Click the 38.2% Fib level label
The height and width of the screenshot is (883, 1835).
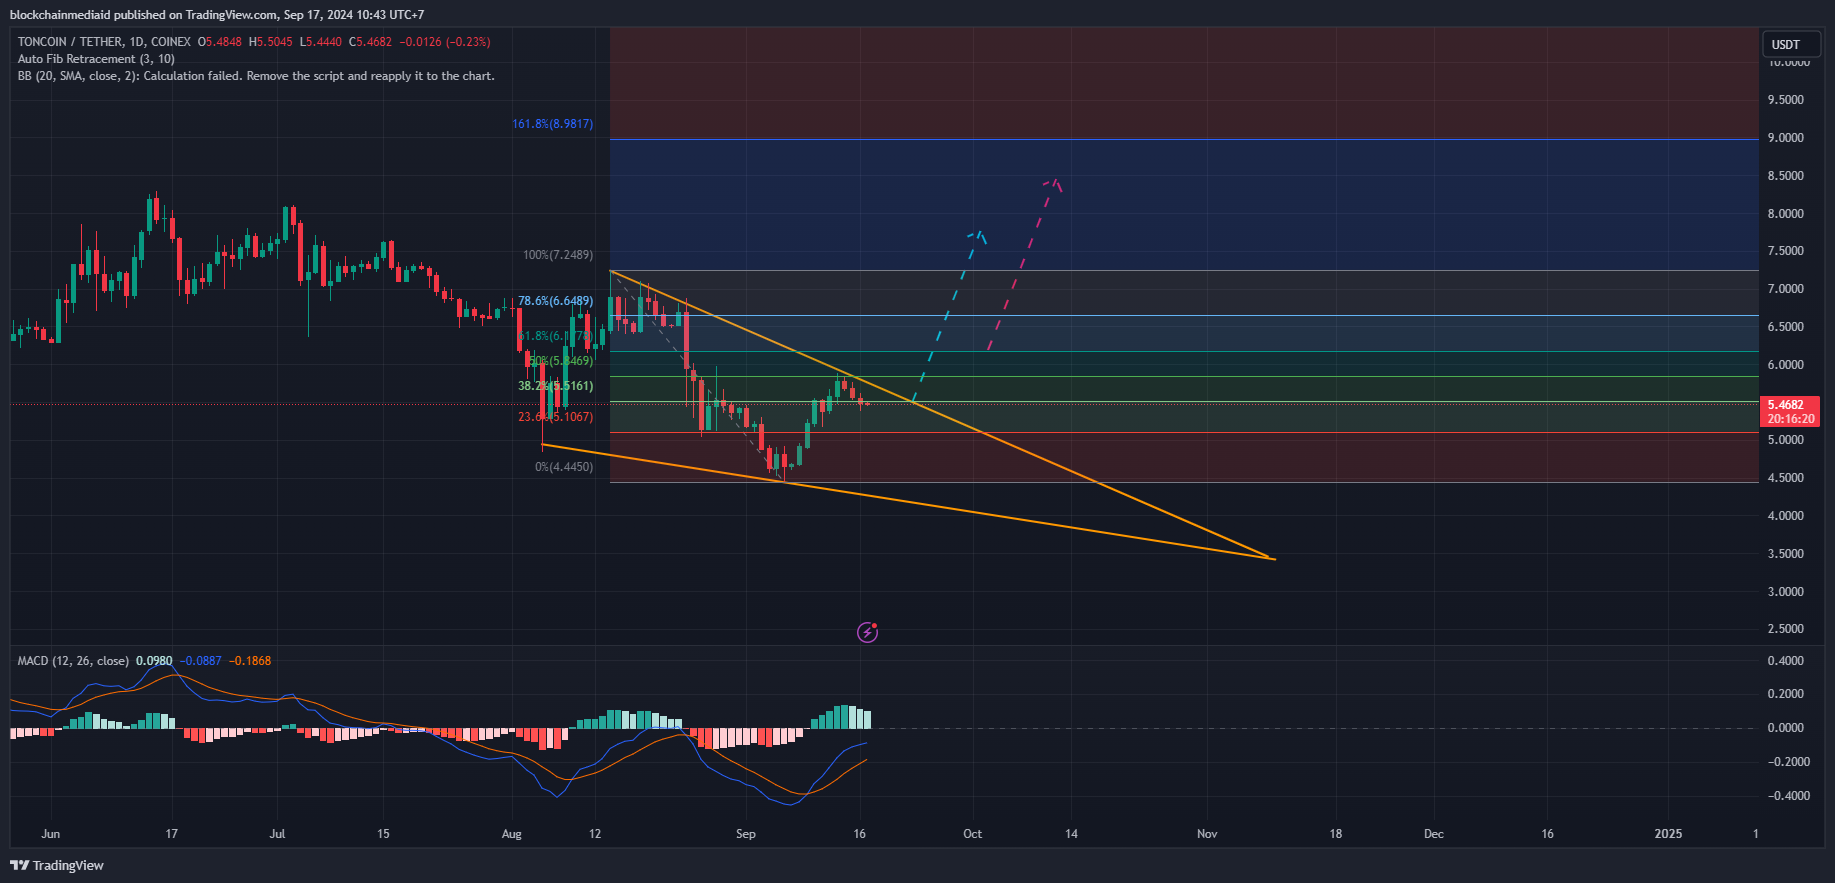click(x=555, y=386)
